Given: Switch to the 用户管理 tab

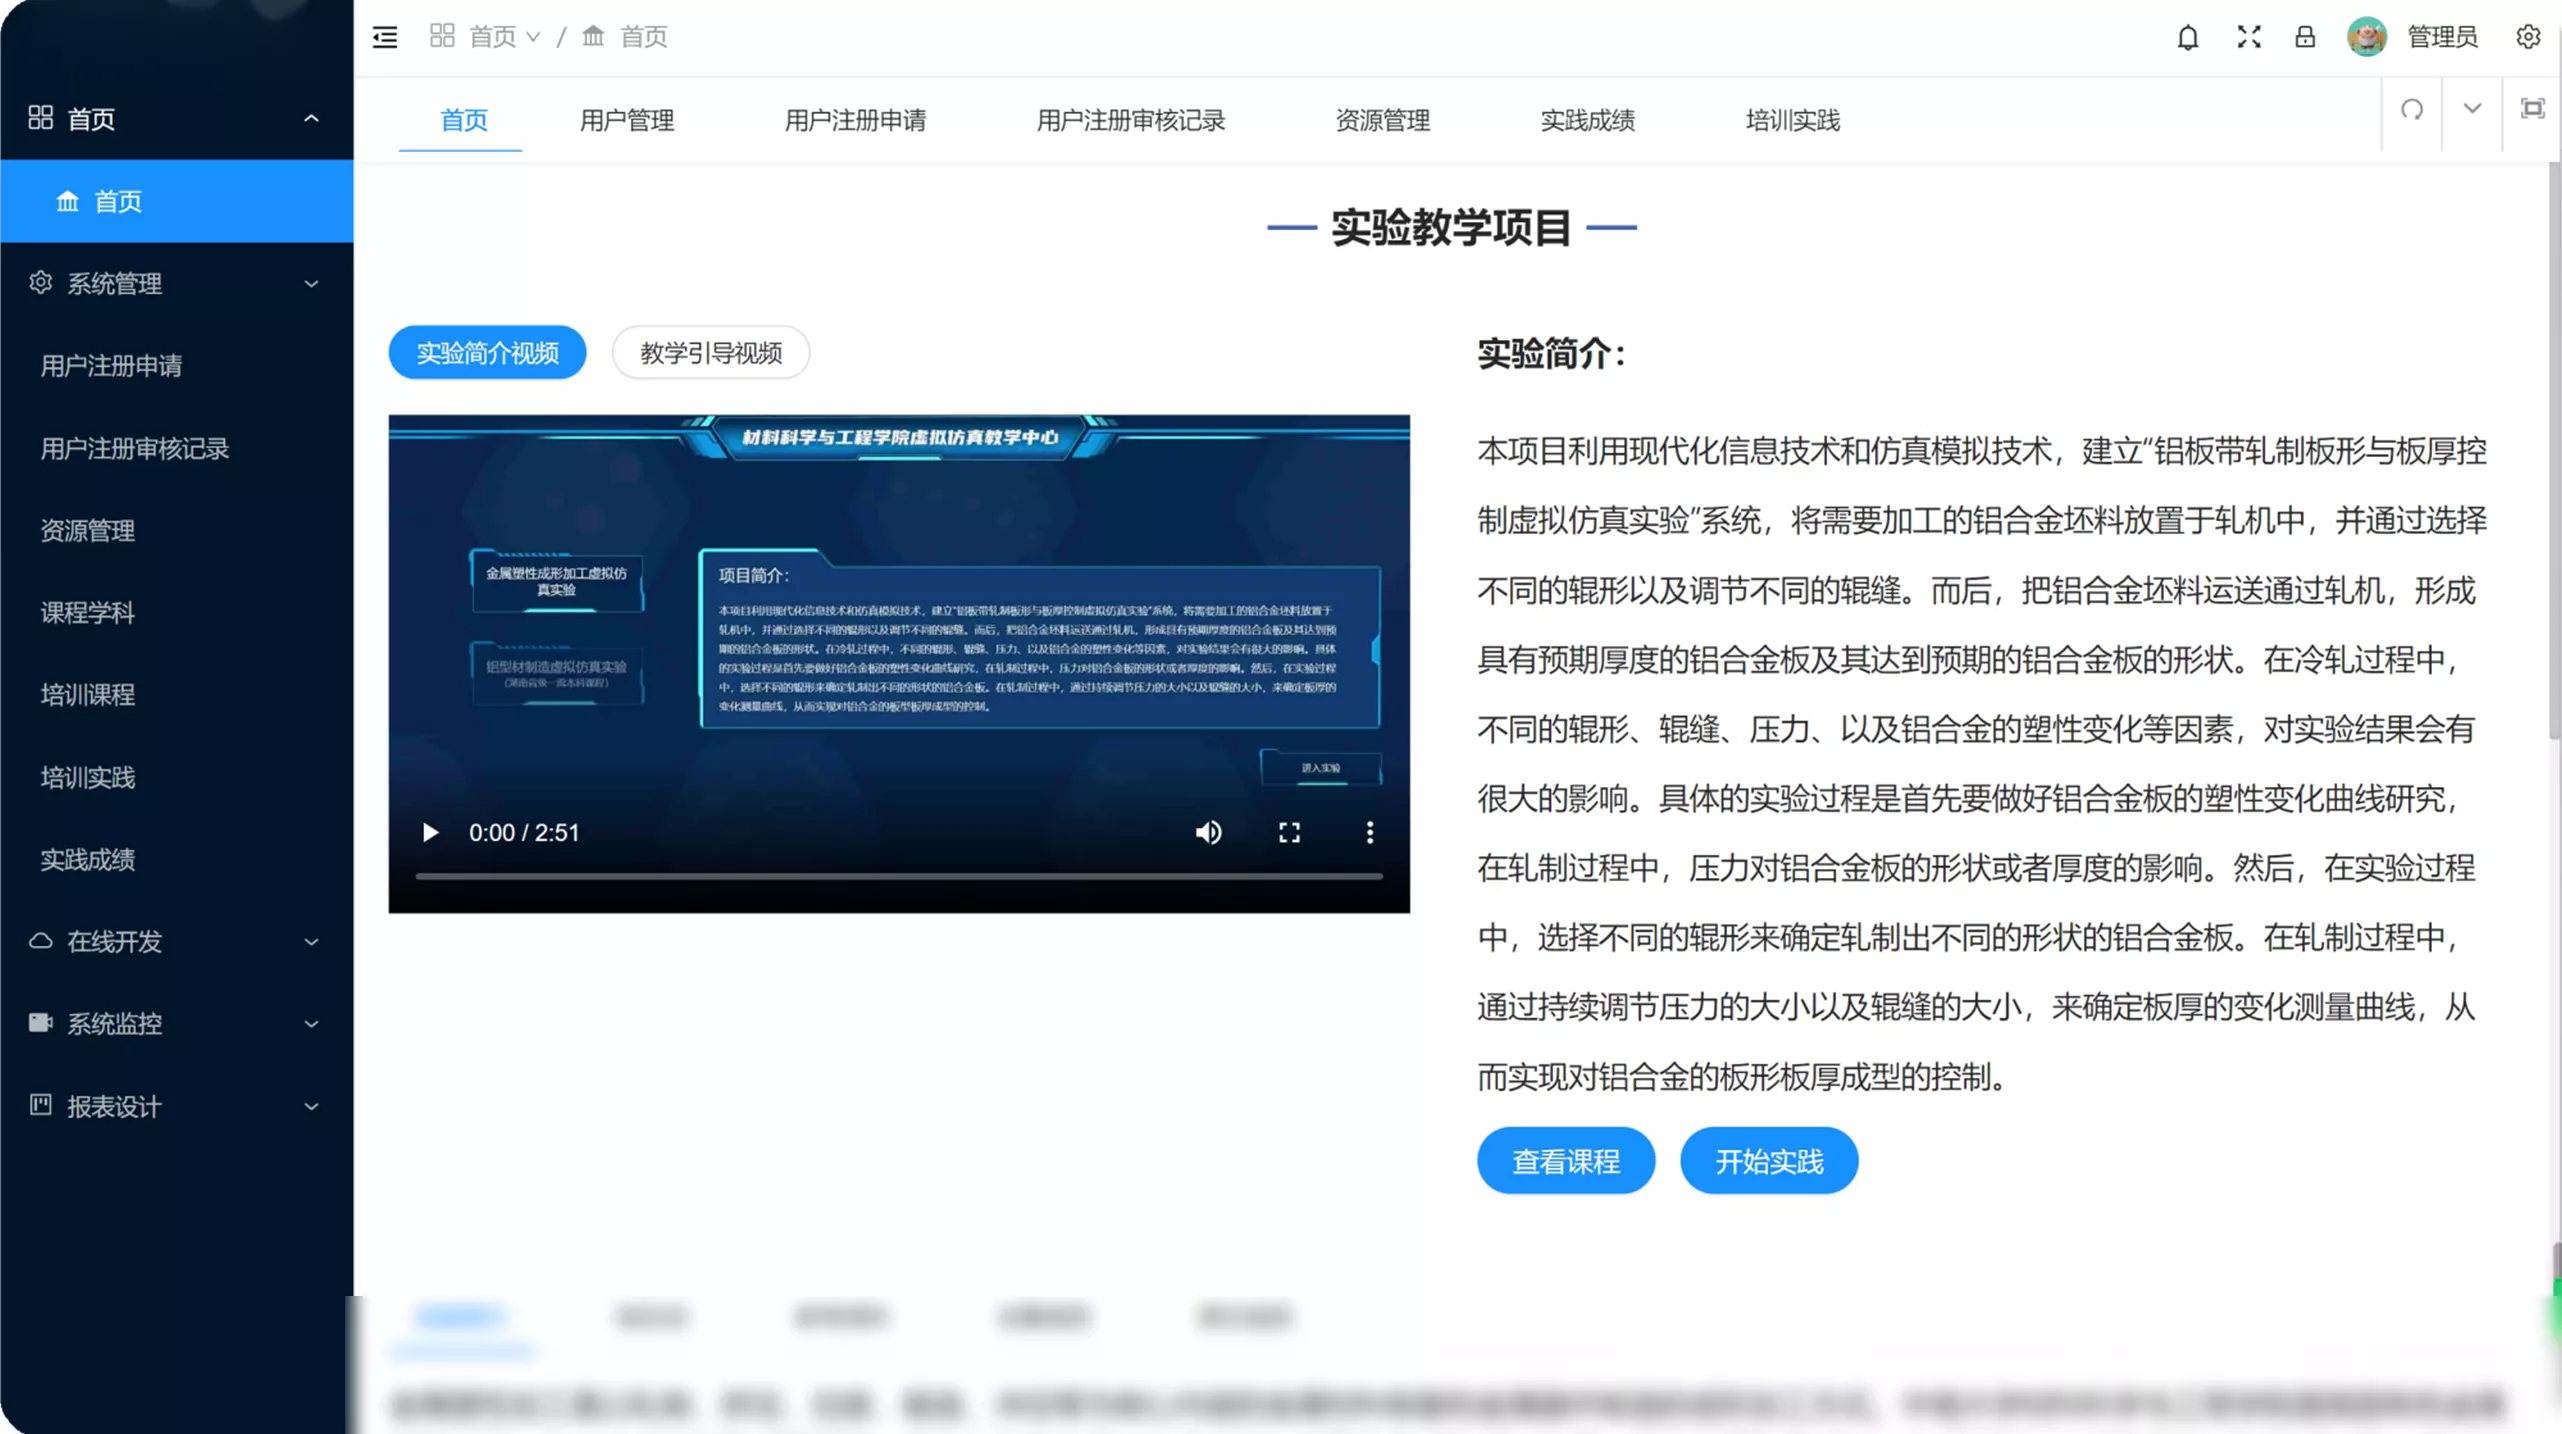Looking at the screenshot, I should click(627, 120).
